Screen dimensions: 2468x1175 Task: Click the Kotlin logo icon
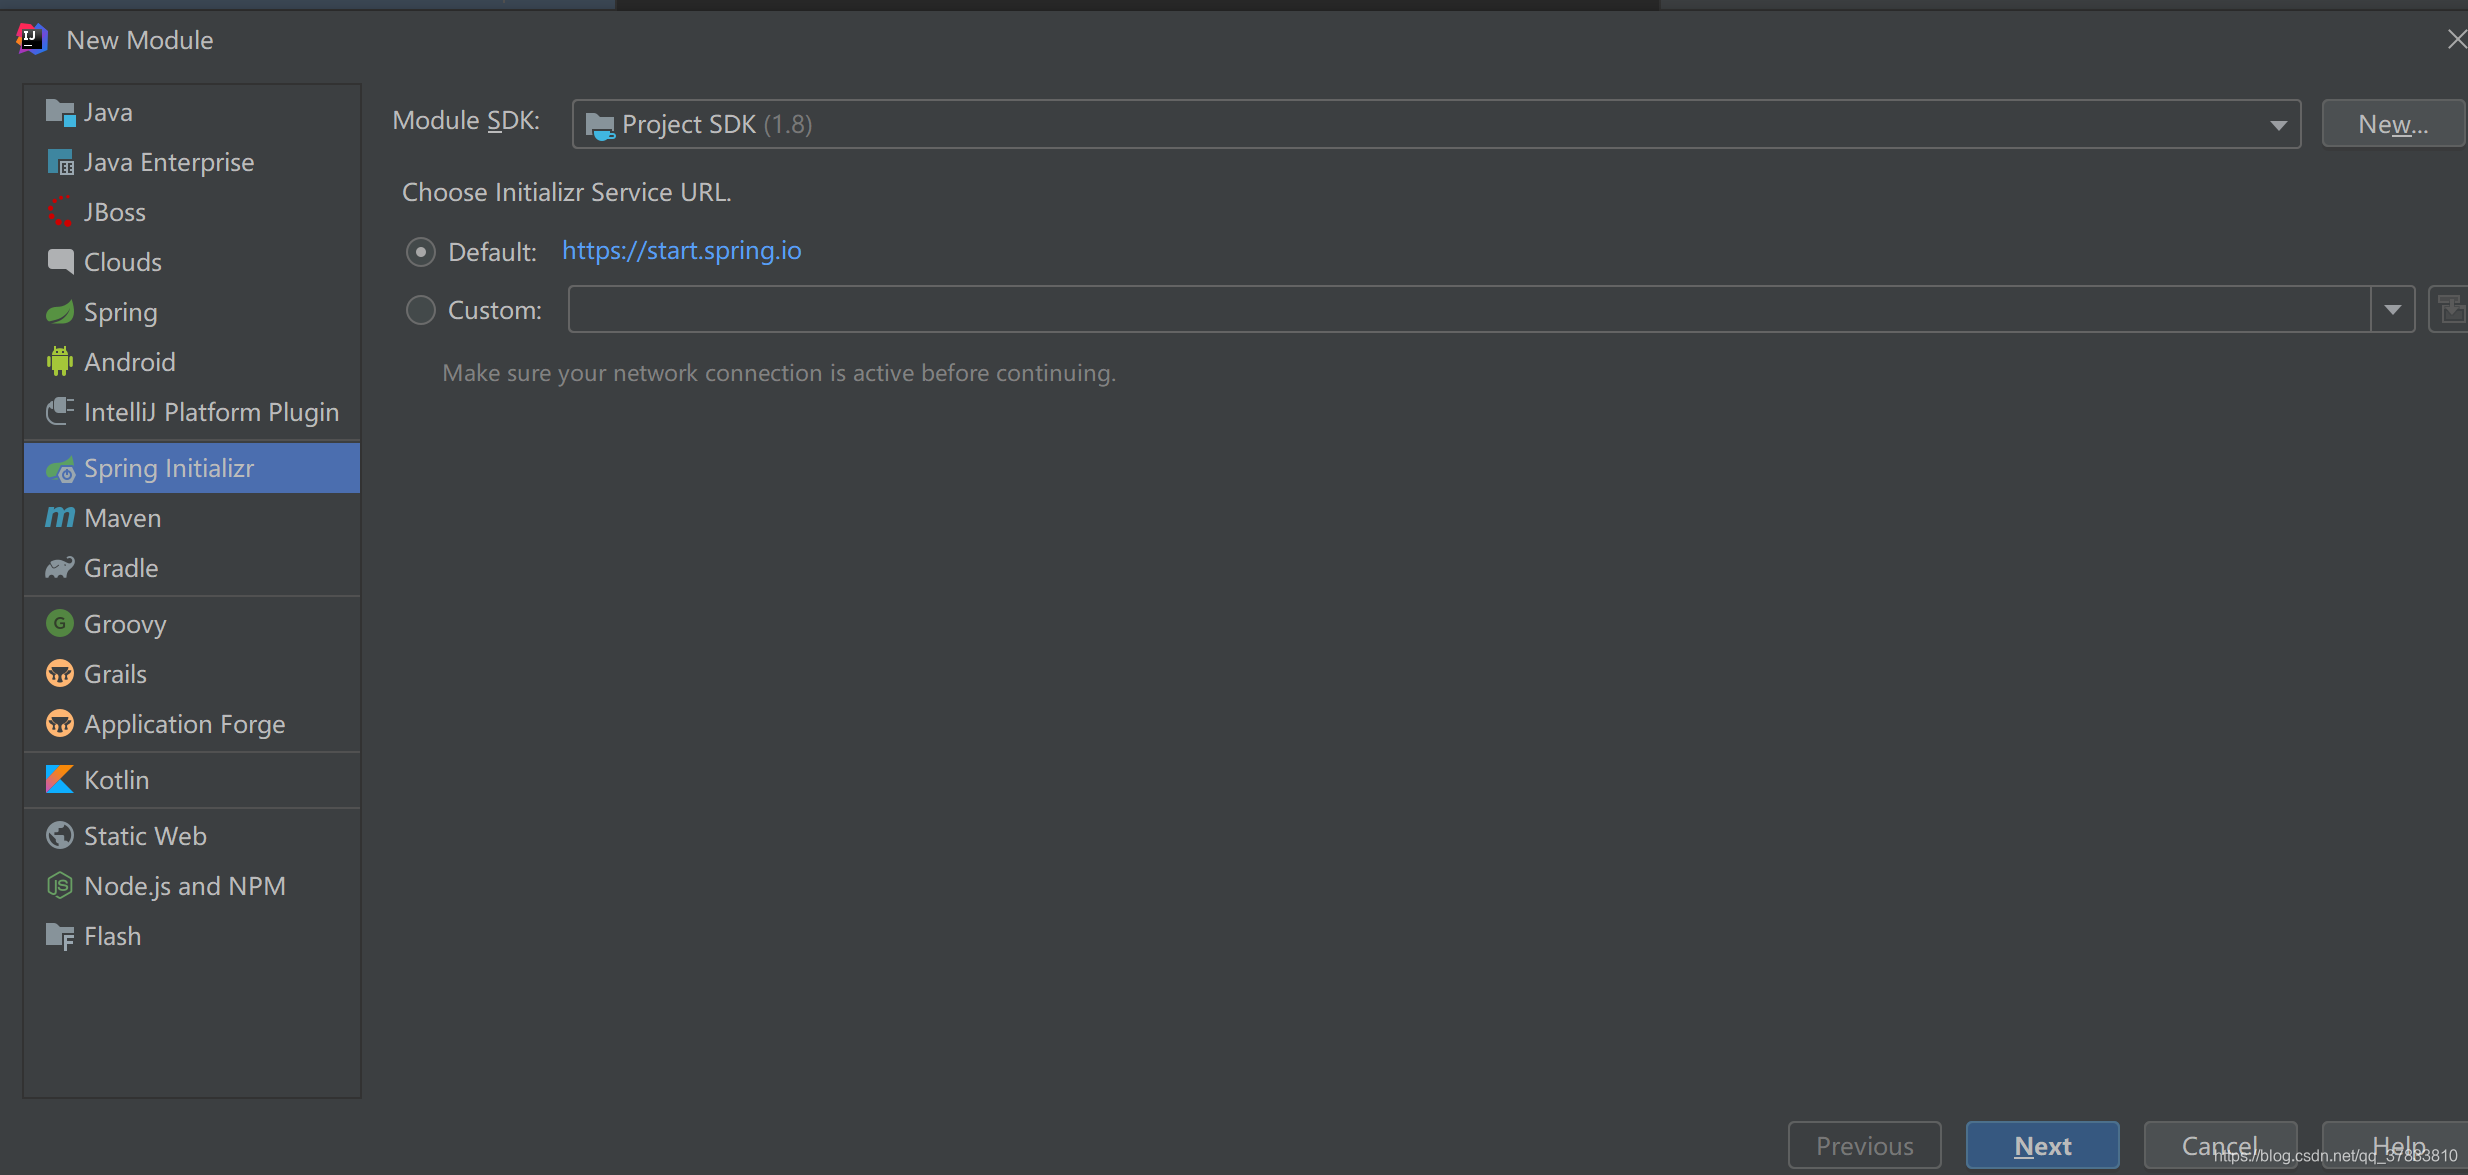coord(60,779)
